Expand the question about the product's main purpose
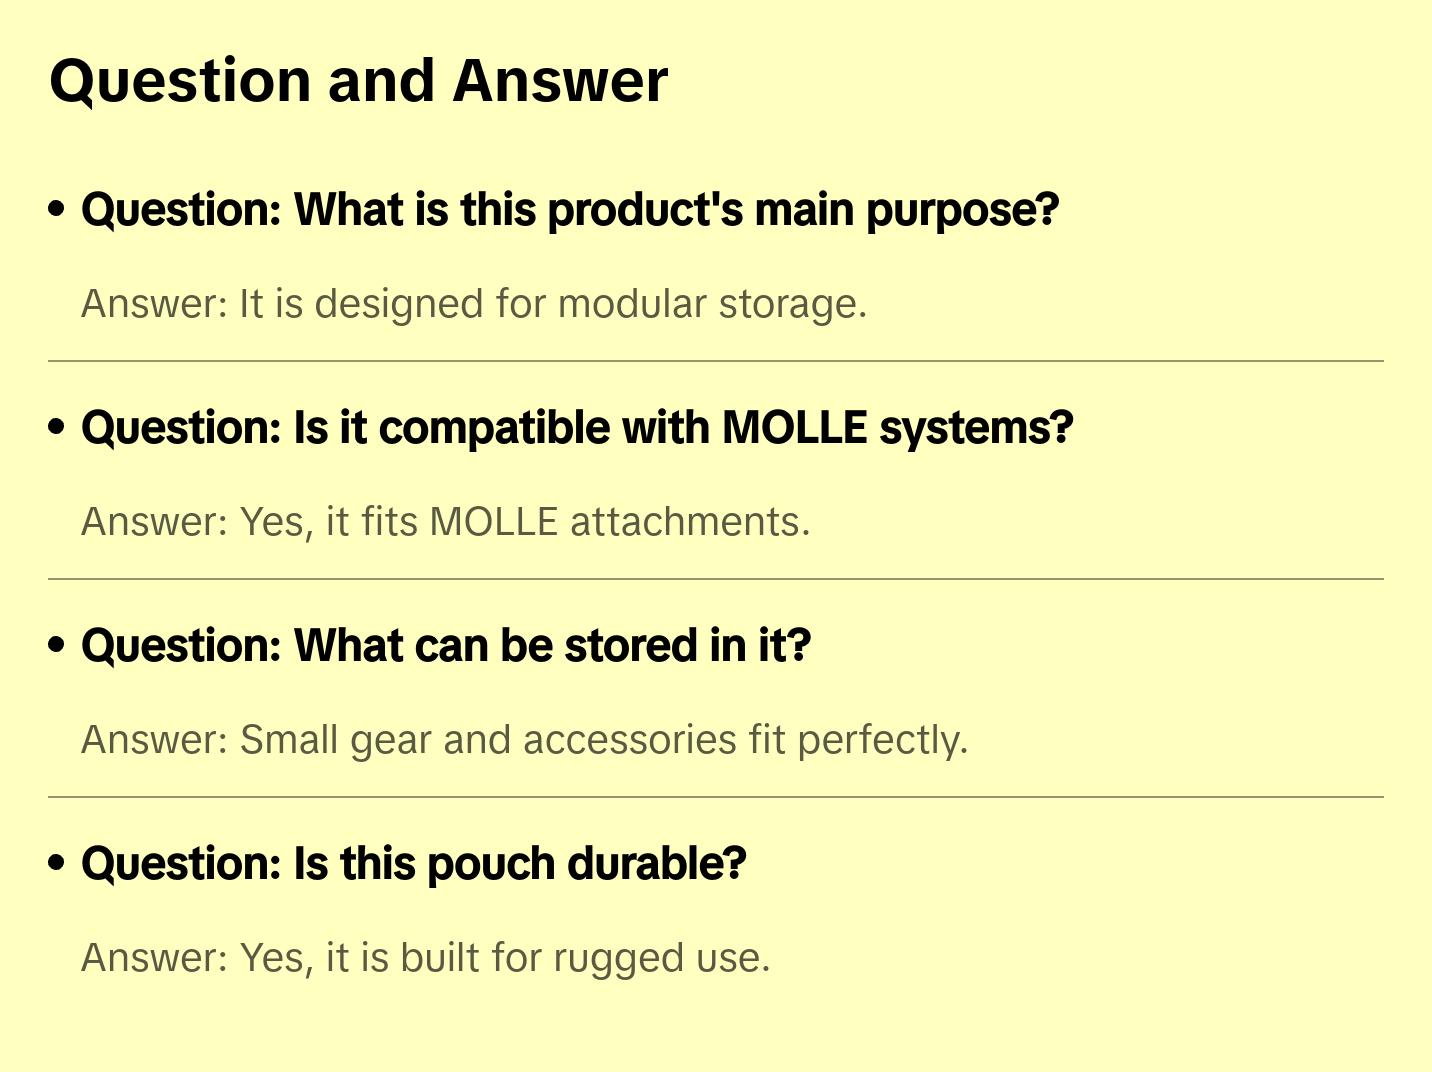Image resolution: width=1432 pixels, height=1072 pixels. tap(569, 210)
